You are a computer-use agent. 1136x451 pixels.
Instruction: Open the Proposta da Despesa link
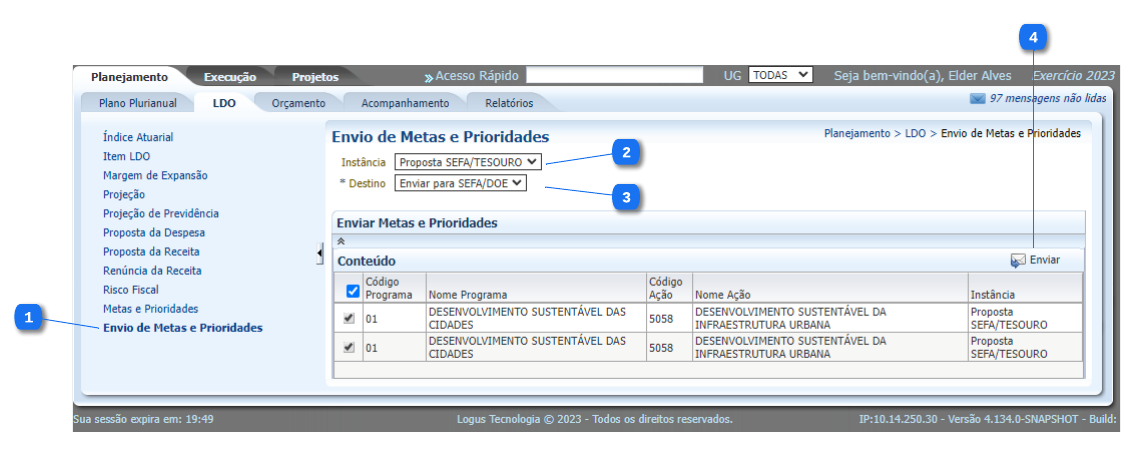click(153, 233)
